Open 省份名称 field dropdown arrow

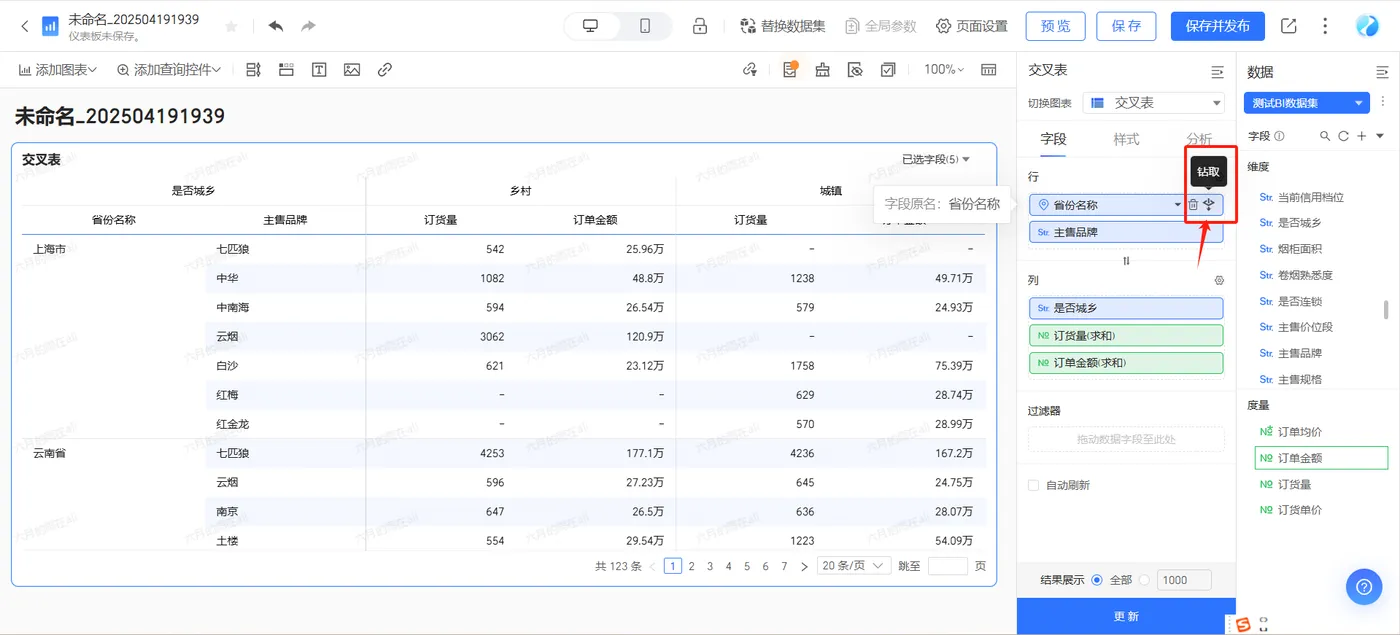click(x=1177, y=205)
